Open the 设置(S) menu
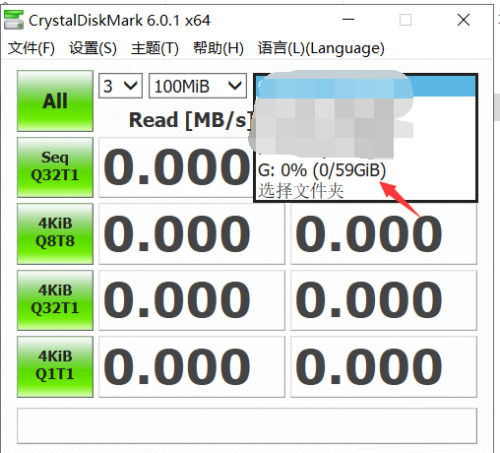This screenshot has width=500, height=453. coord(93,48)
